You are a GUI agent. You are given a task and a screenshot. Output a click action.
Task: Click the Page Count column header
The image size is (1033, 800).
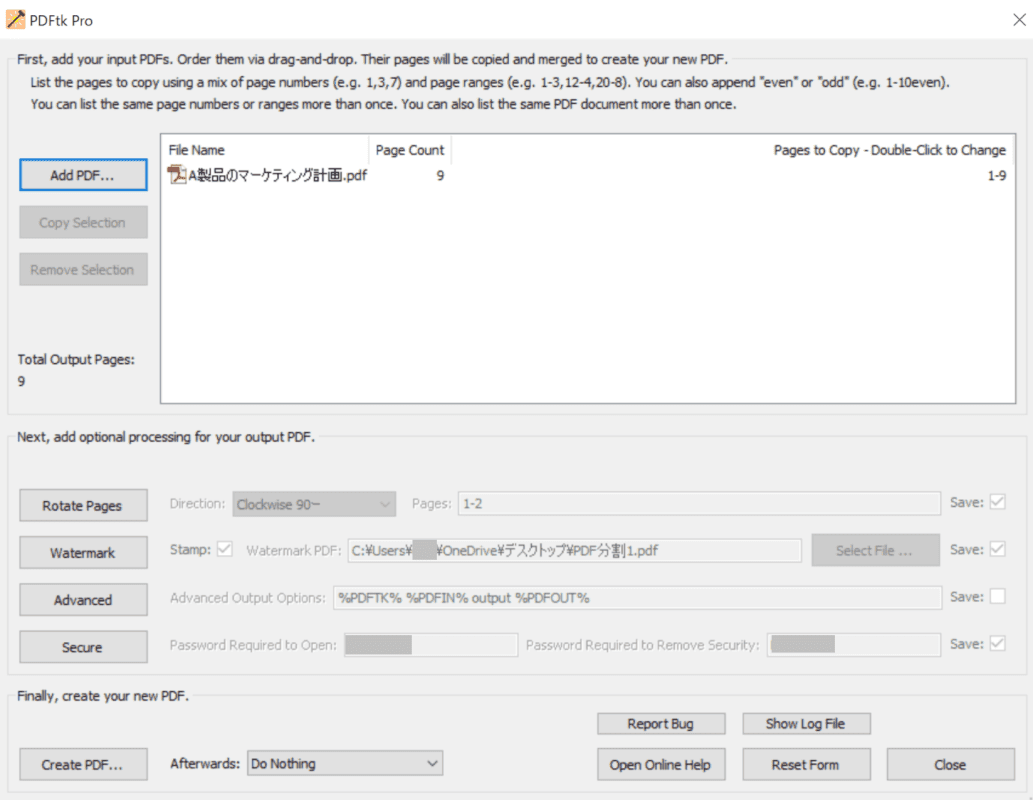click(410, 150)
